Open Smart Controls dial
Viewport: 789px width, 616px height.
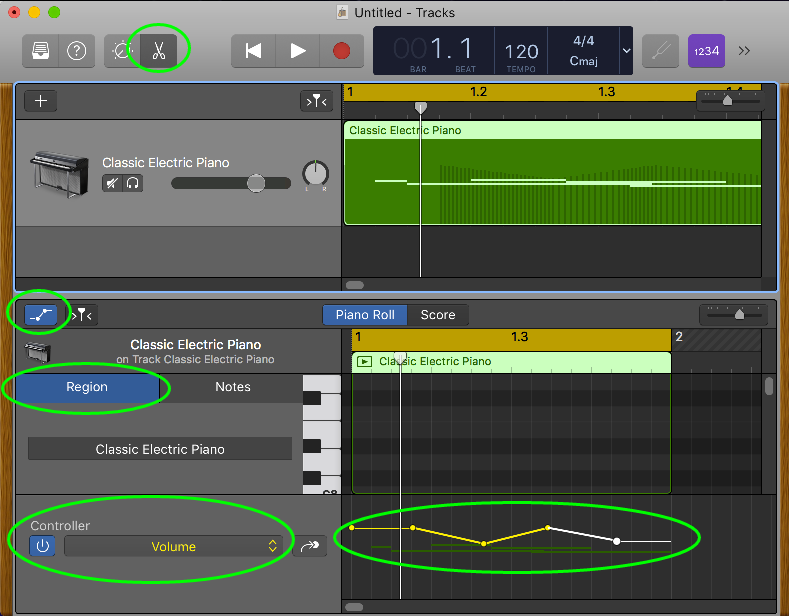click(x=123, y=51)
